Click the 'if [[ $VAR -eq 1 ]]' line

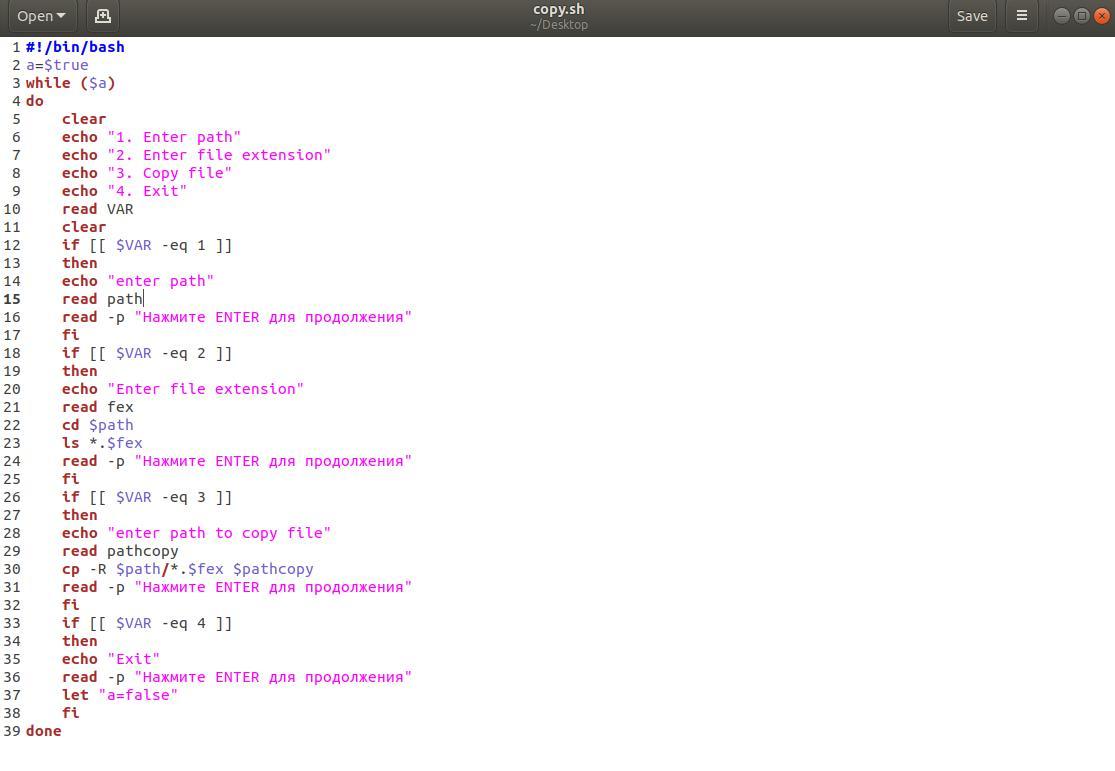click(147, 245)
